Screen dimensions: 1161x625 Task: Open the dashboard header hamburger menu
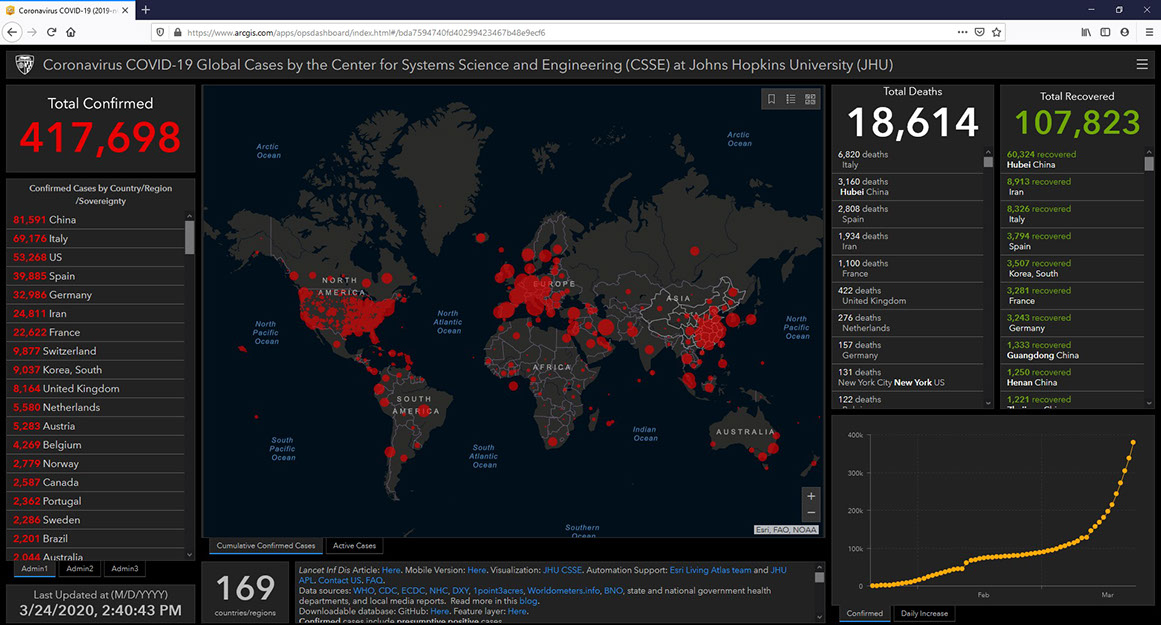1142,64
